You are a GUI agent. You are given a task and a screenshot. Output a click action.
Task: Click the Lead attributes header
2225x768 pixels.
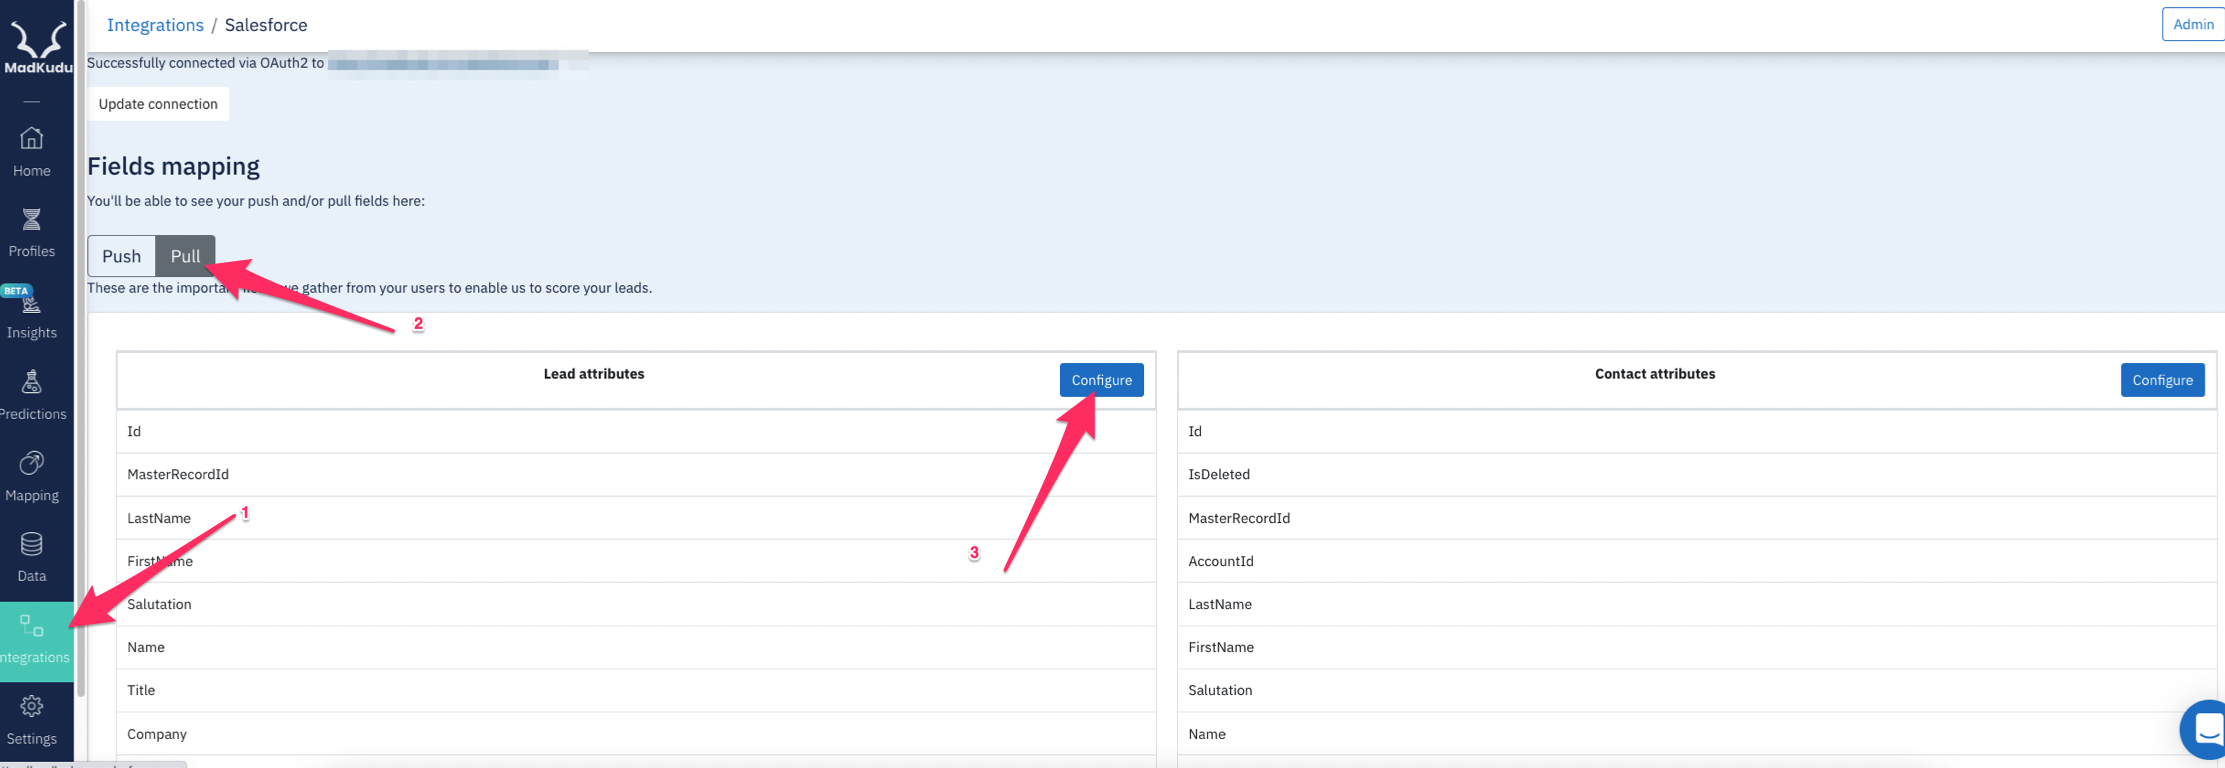594,374
